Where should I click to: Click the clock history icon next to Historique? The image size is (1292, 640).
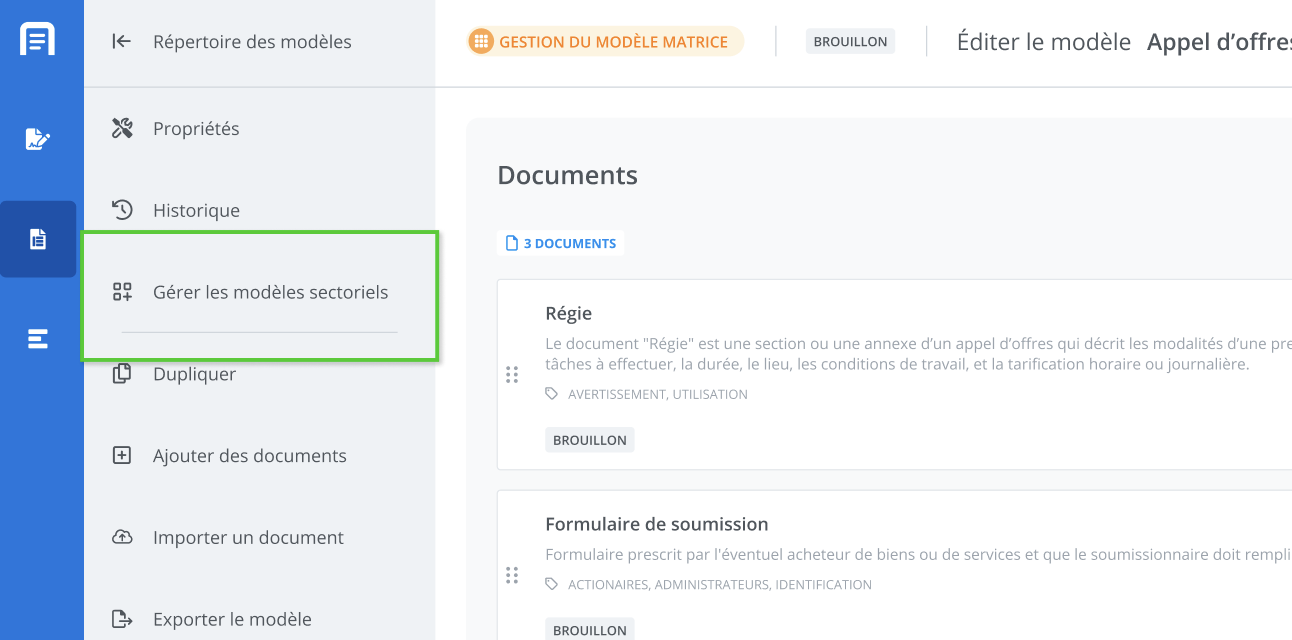click(122, 210)
